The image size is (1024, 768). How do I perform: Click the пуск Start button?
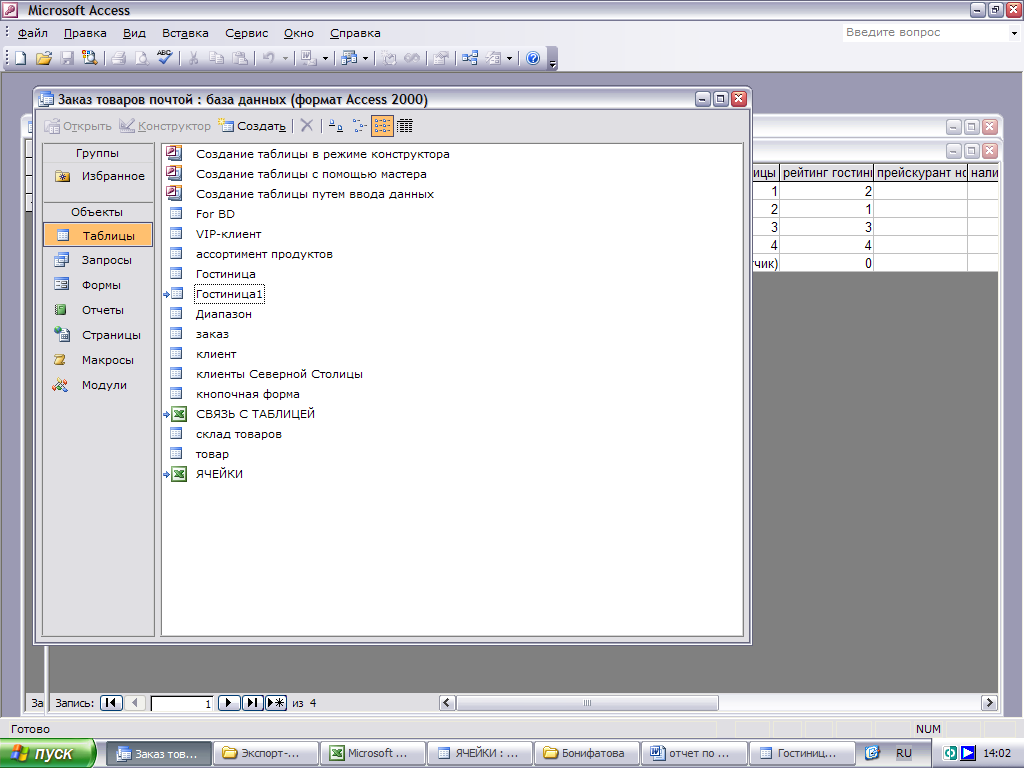pyautogui.click(x=48, y=753)
